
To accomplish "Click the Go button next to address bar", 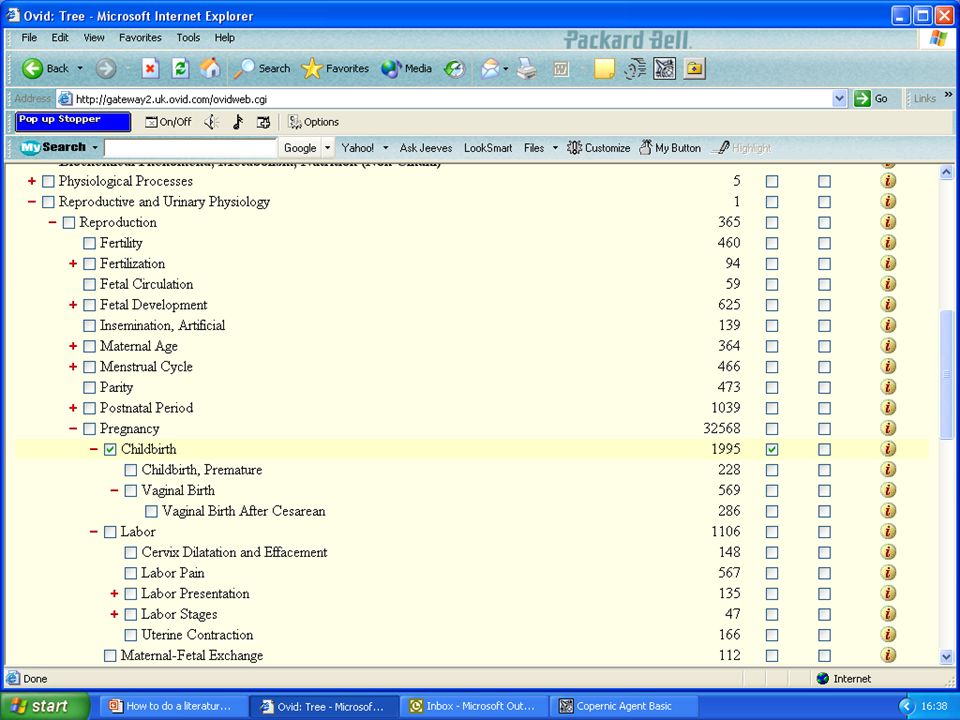I will tap(872, 99).
